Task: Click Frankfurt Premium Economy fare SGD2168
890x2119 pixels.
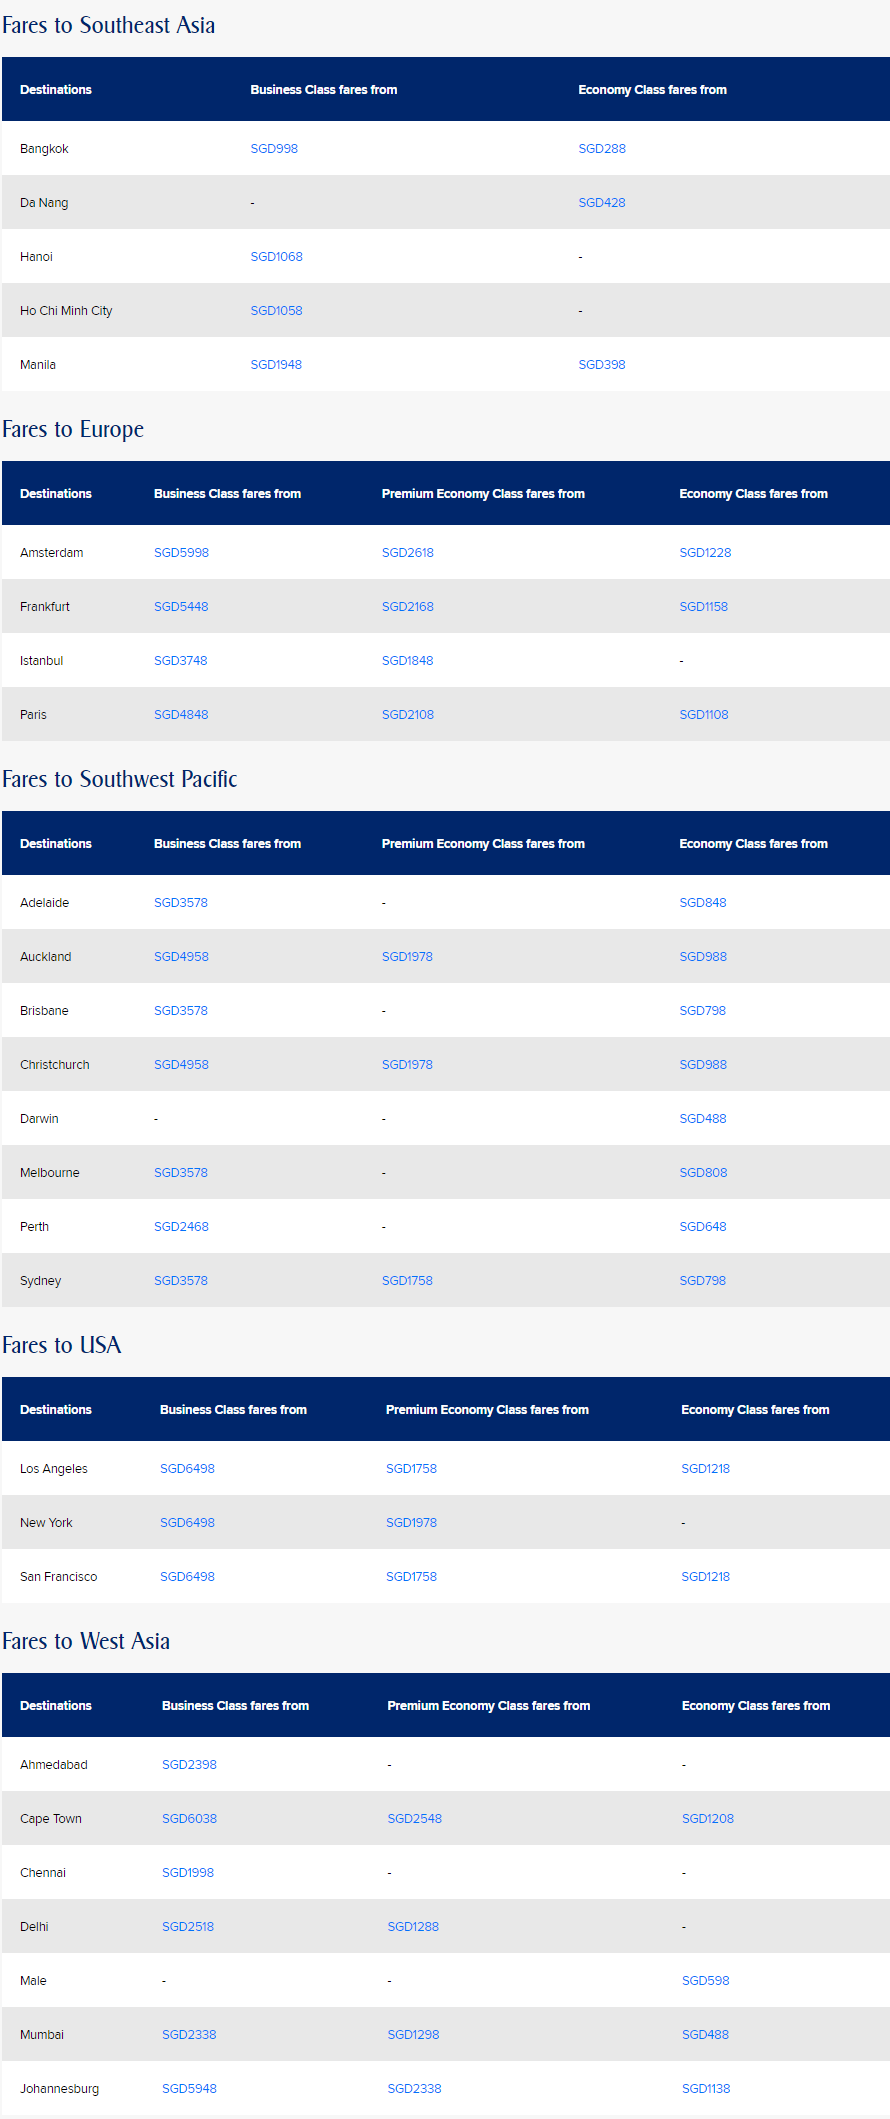Action: click(408, 607)
